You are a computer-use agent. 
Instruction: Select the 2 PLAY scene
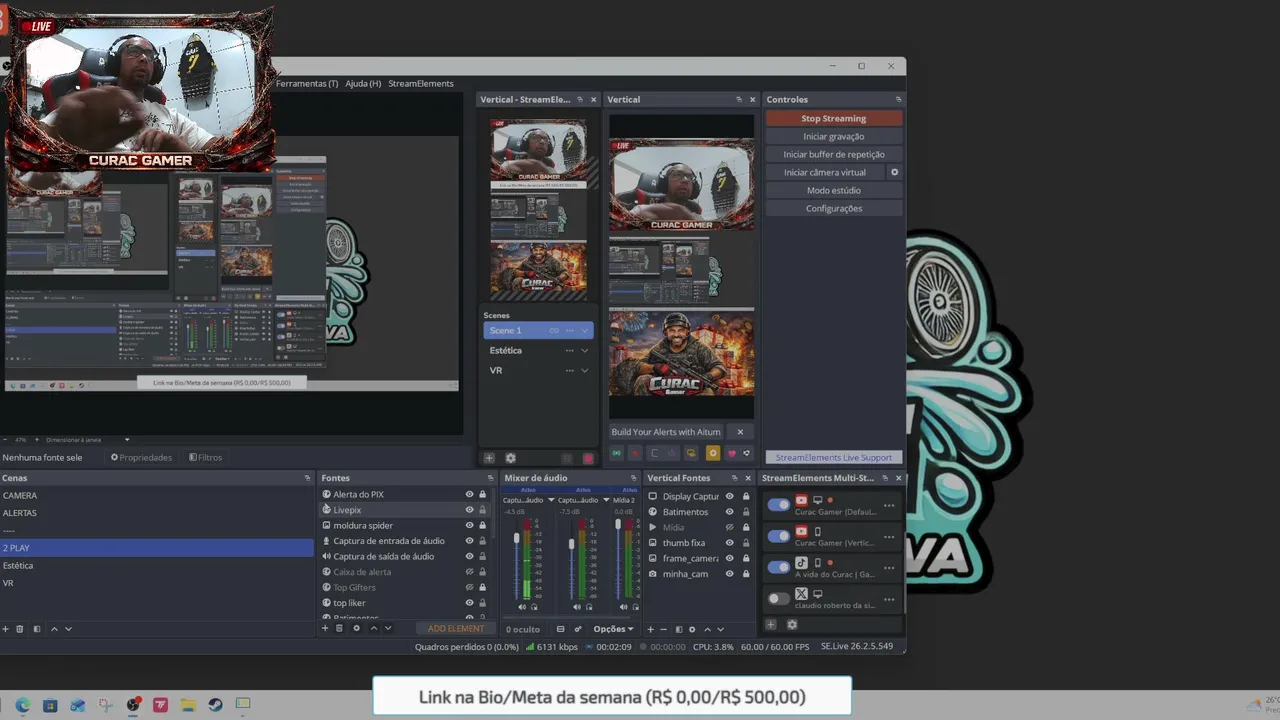tap(157, 548)
